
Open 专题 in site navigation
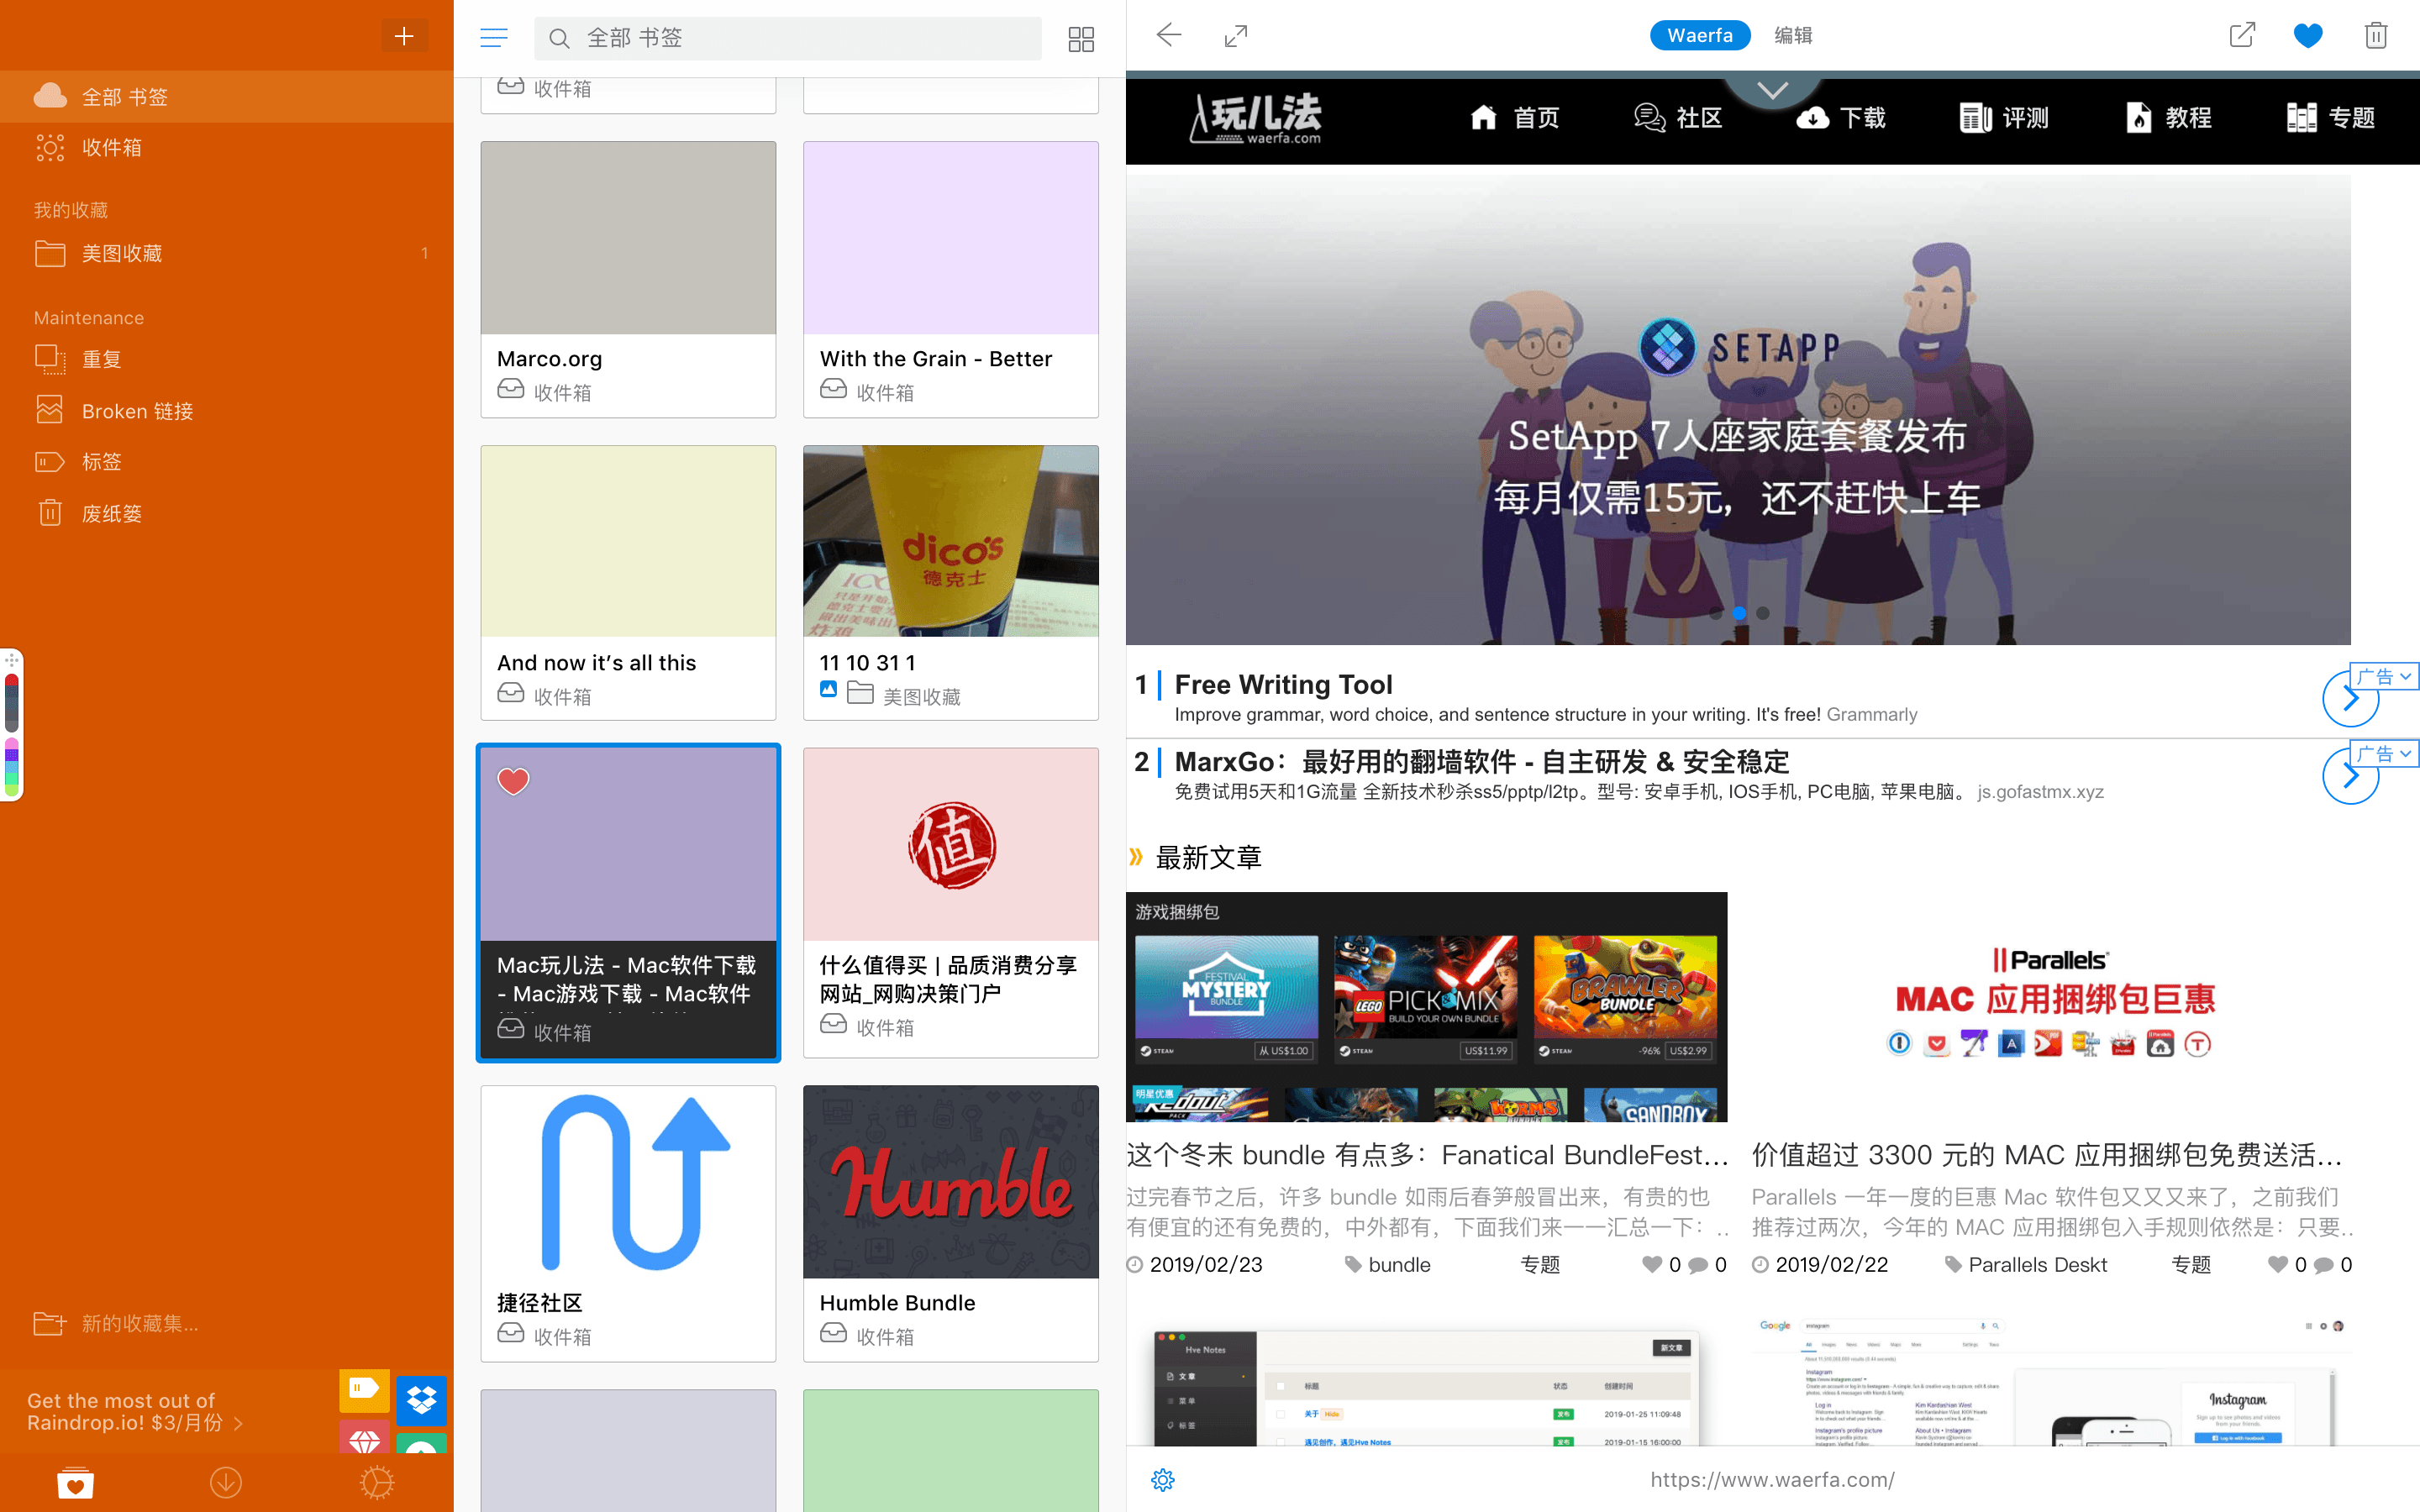[2331, 118]
